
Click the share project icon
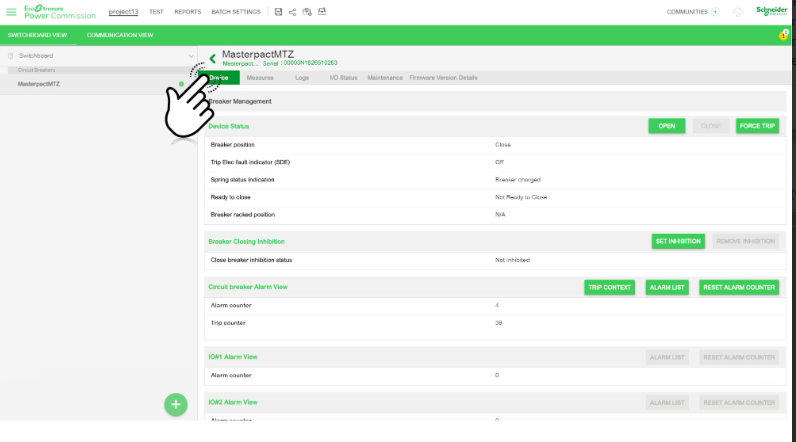(292, 12)
